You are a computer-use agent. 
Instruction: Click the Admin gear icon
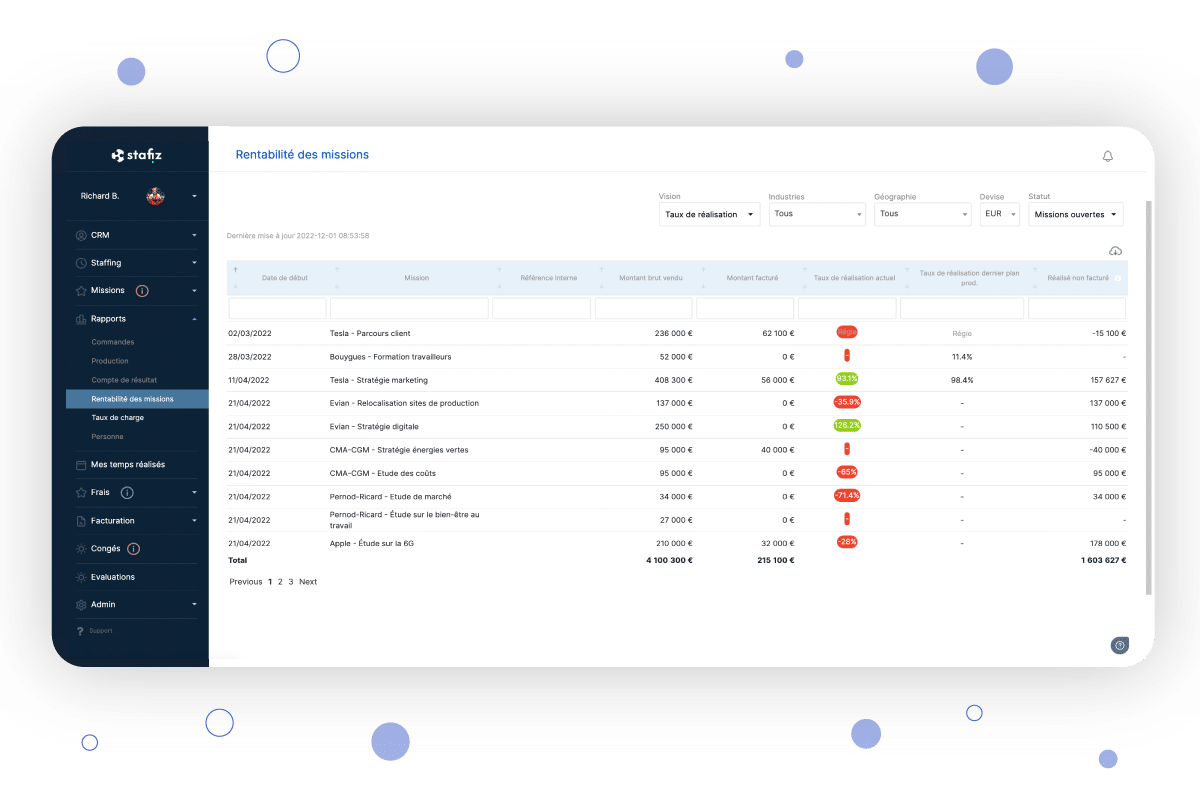(x=81, y=605)
